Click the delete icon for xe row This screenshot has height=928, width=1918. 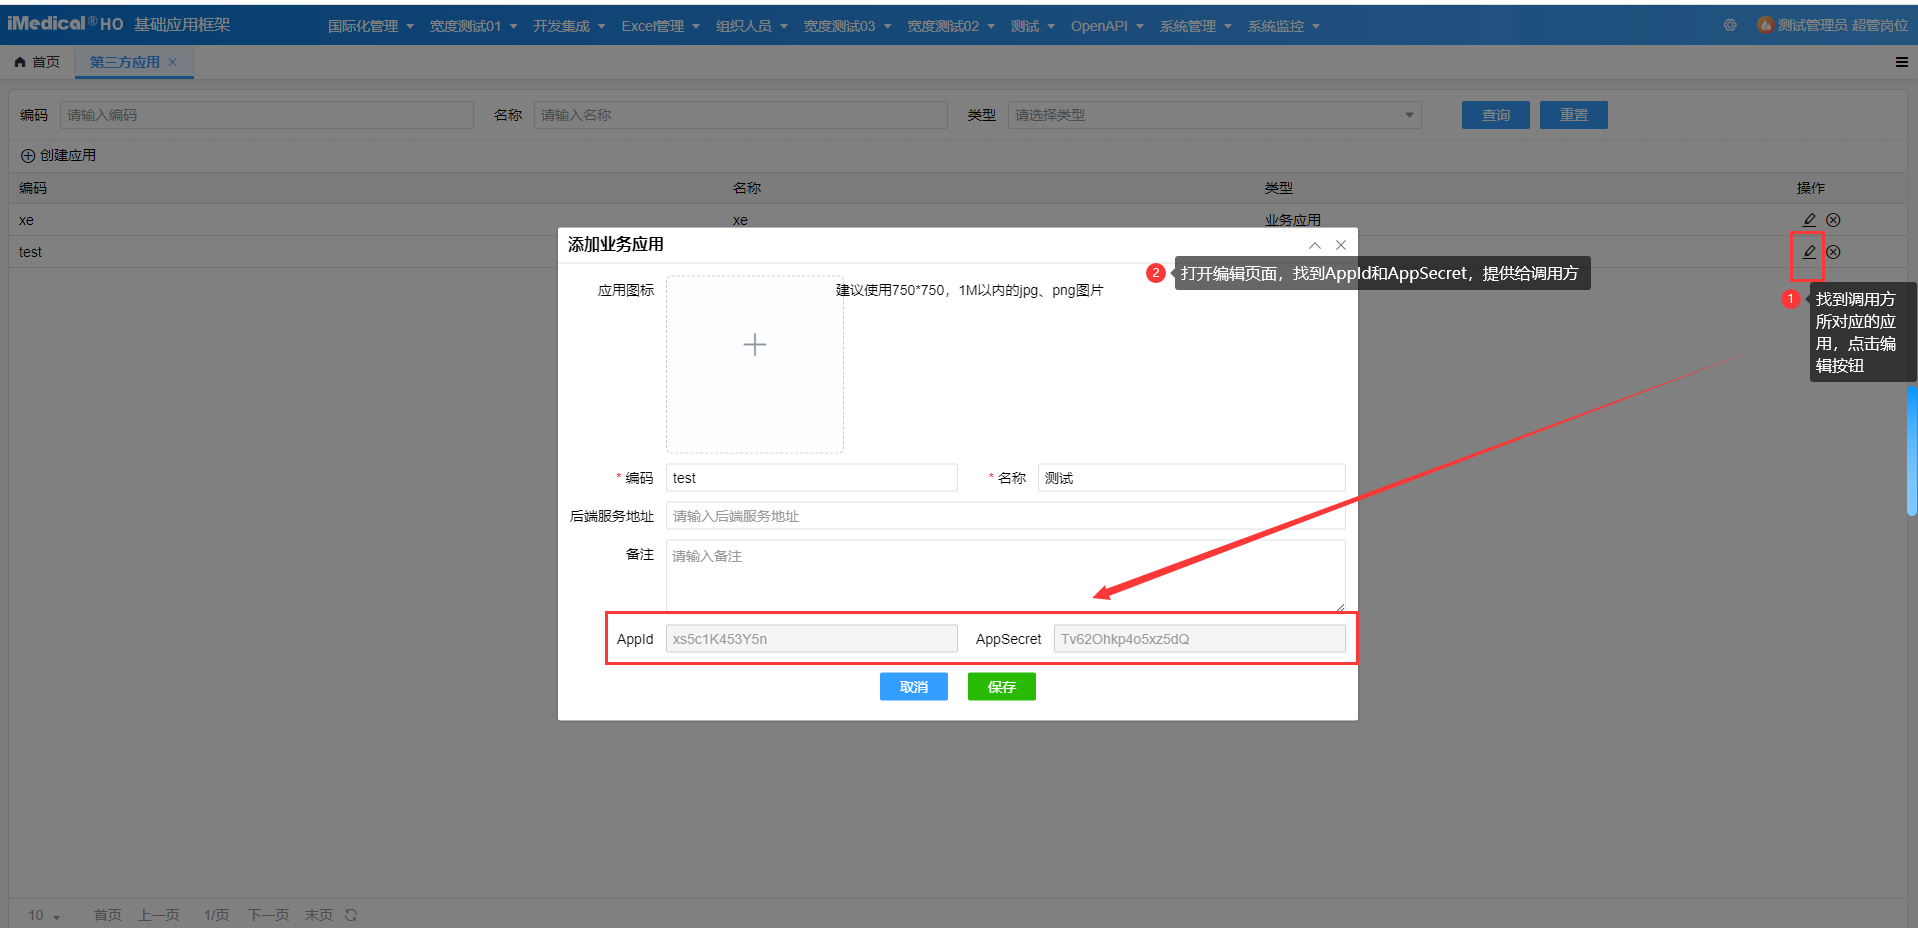click(x=1833, y=220)
